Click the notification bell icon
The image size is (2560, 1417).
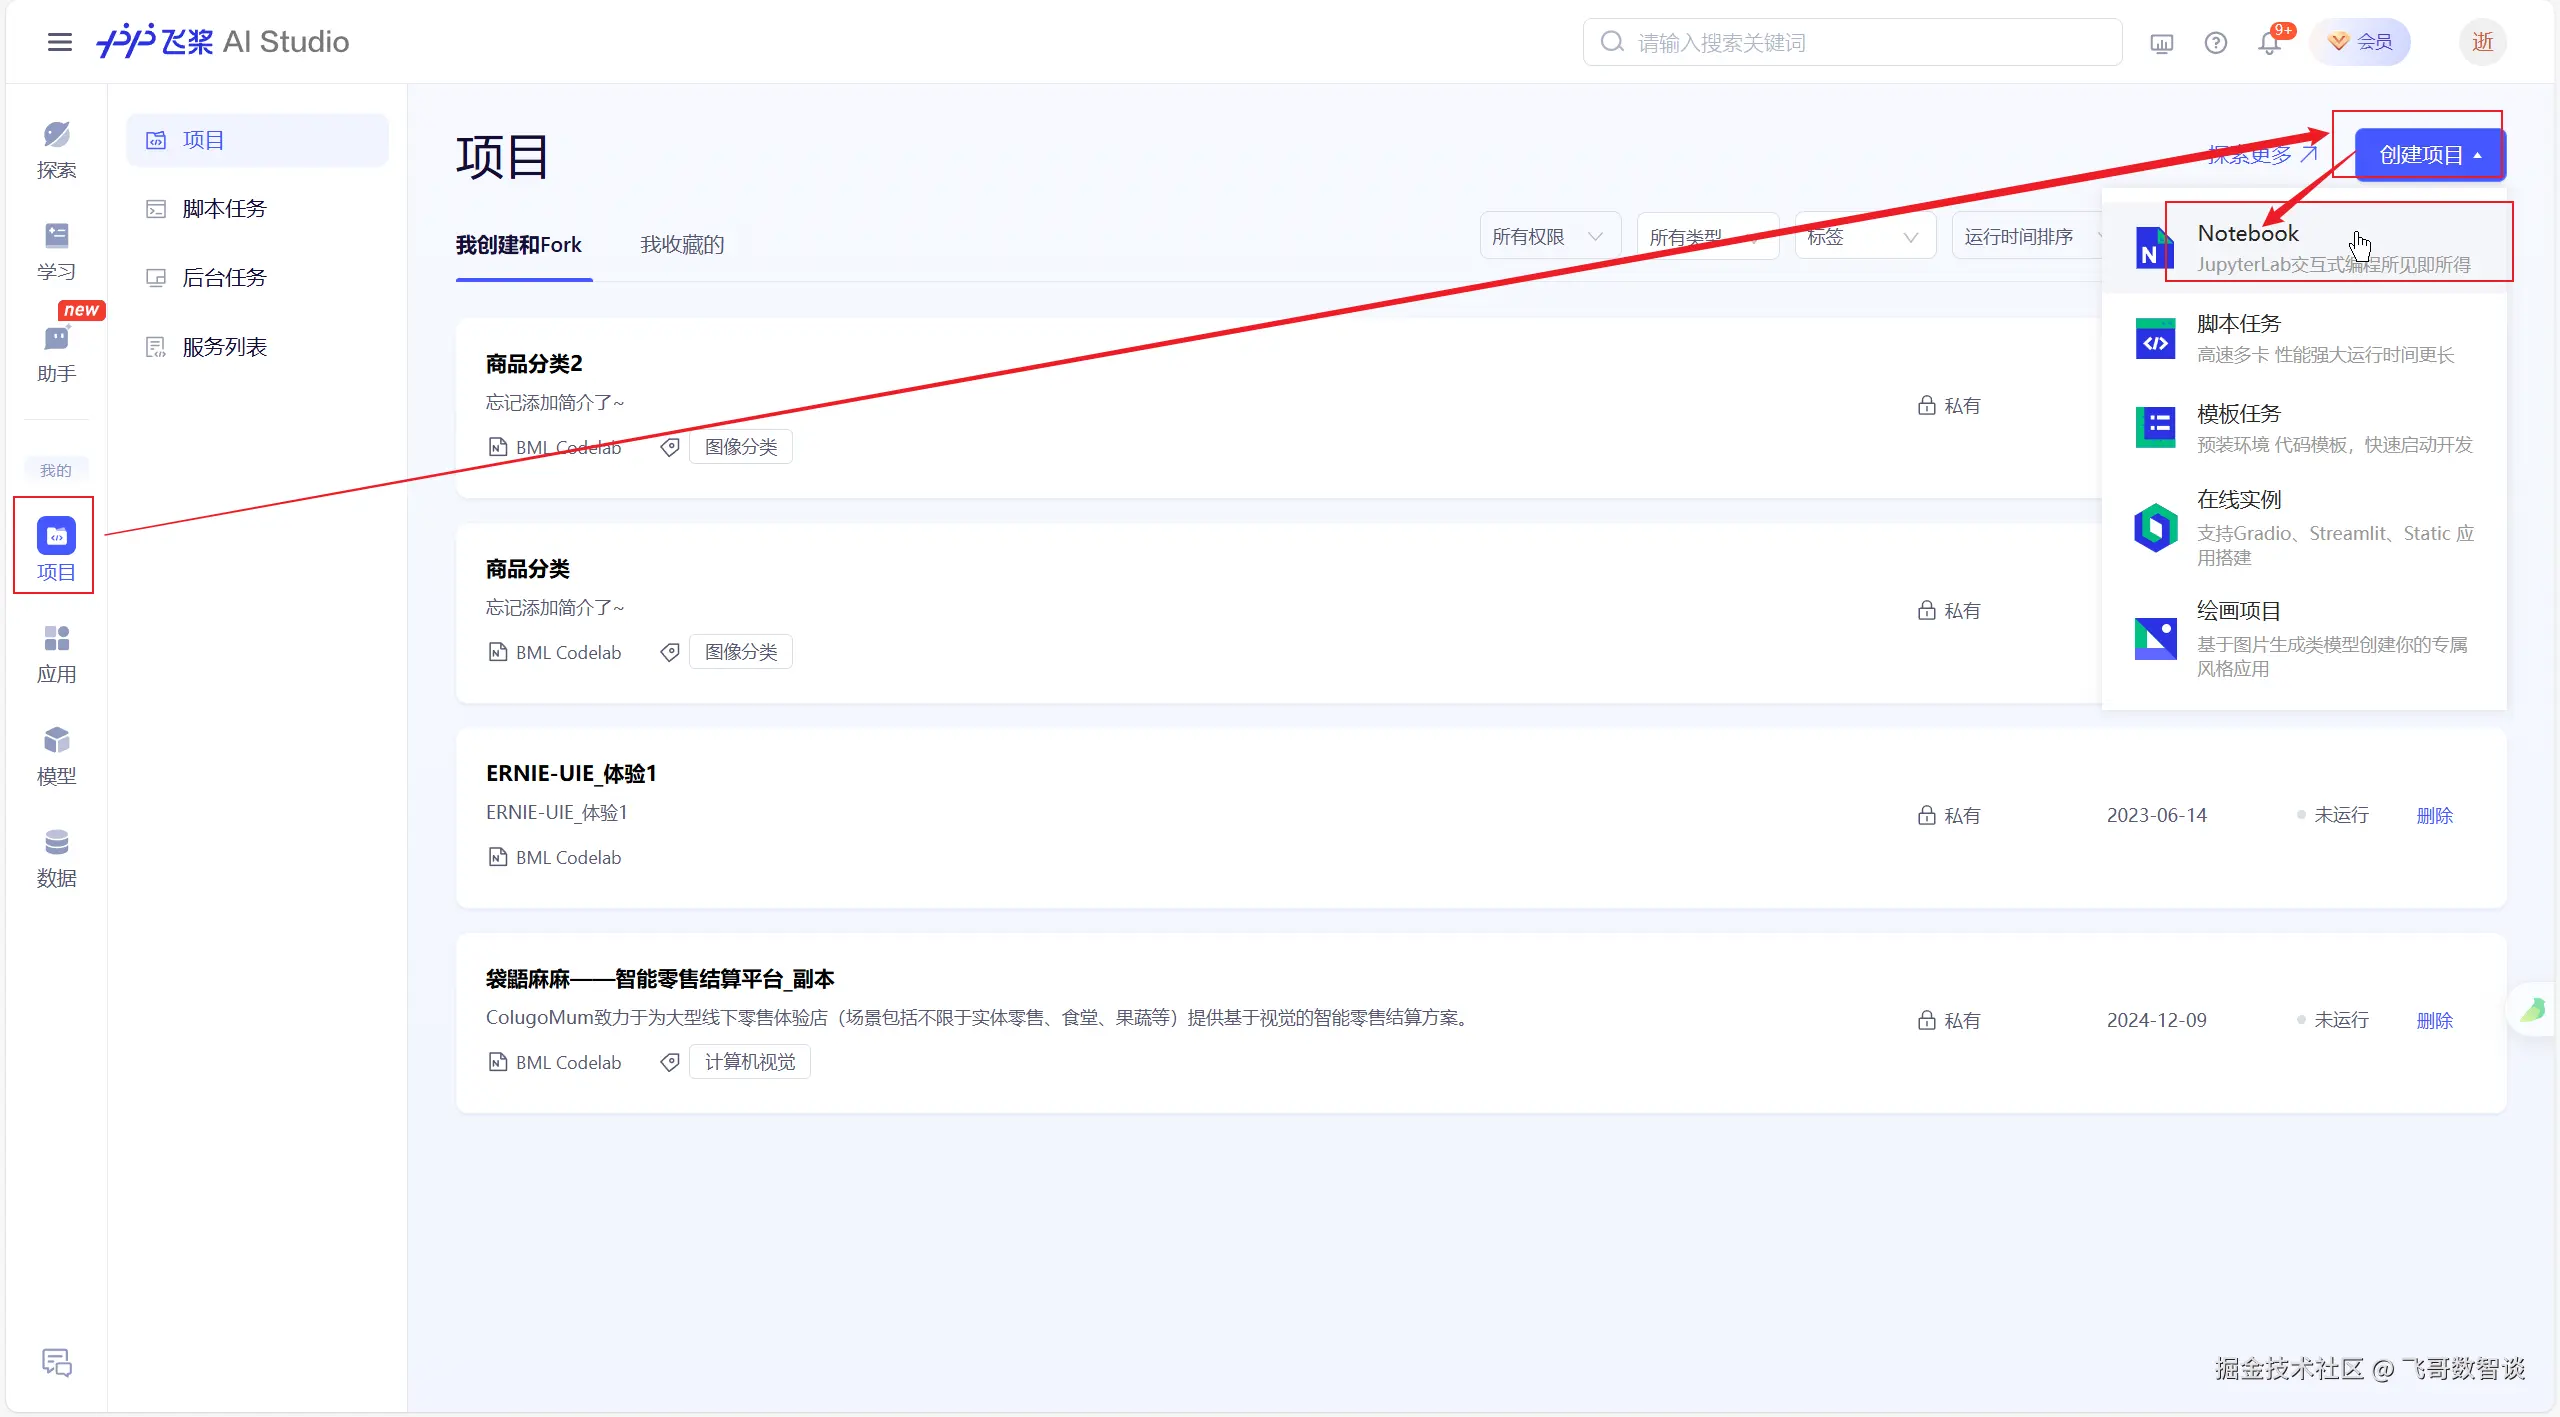(x=2269, y=43)
